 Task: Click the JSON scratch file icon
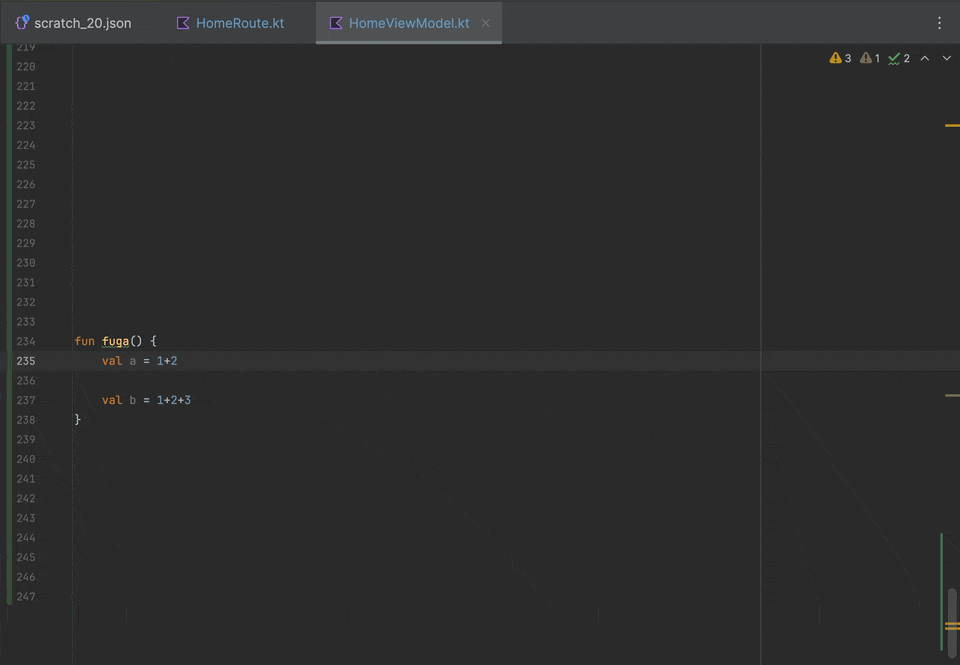point(22,23)
